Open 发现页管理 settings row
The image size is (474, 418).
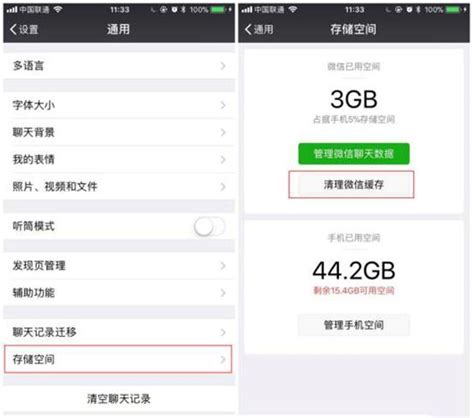(x=119, y=266)
